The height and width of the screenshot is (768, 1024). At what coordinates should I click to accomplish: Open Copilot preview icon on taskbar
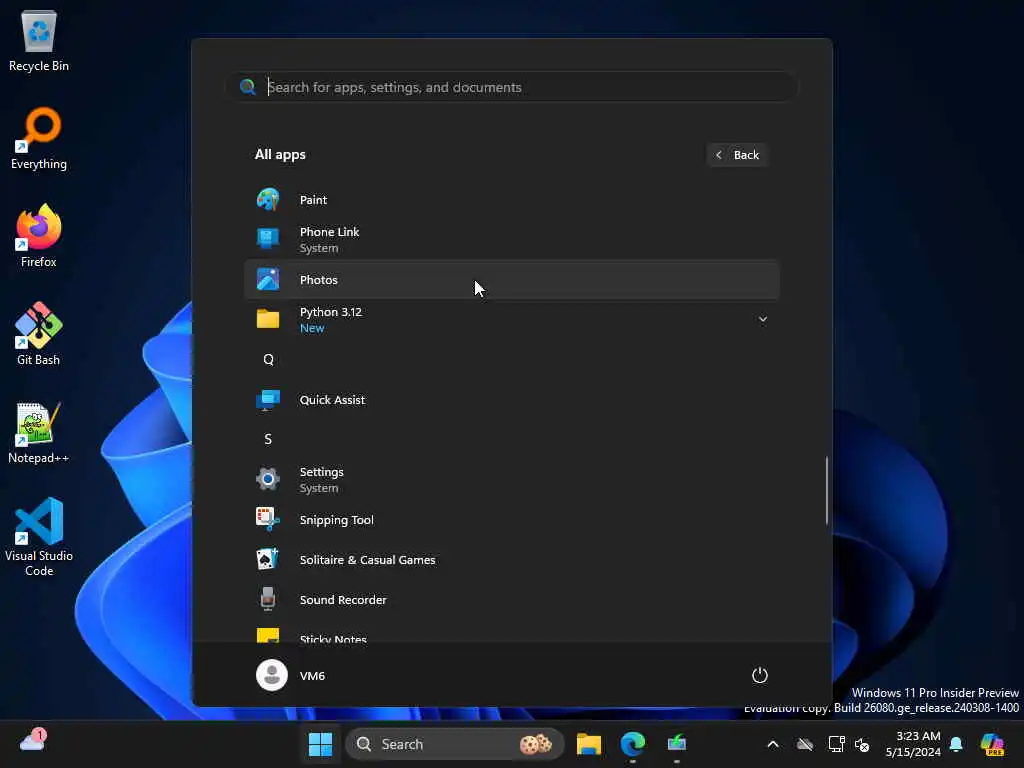[992, 744]
